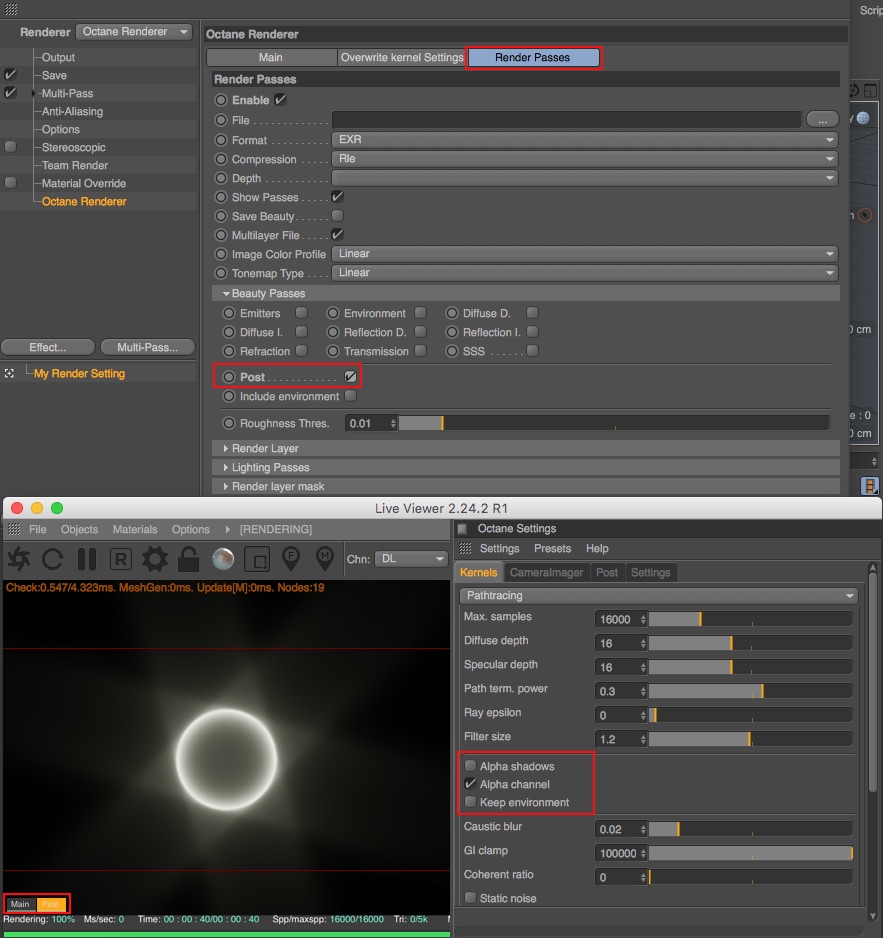Viewport: 883px width, 938px height.
Task: Open the Depth dropdown
Action: 584,178
